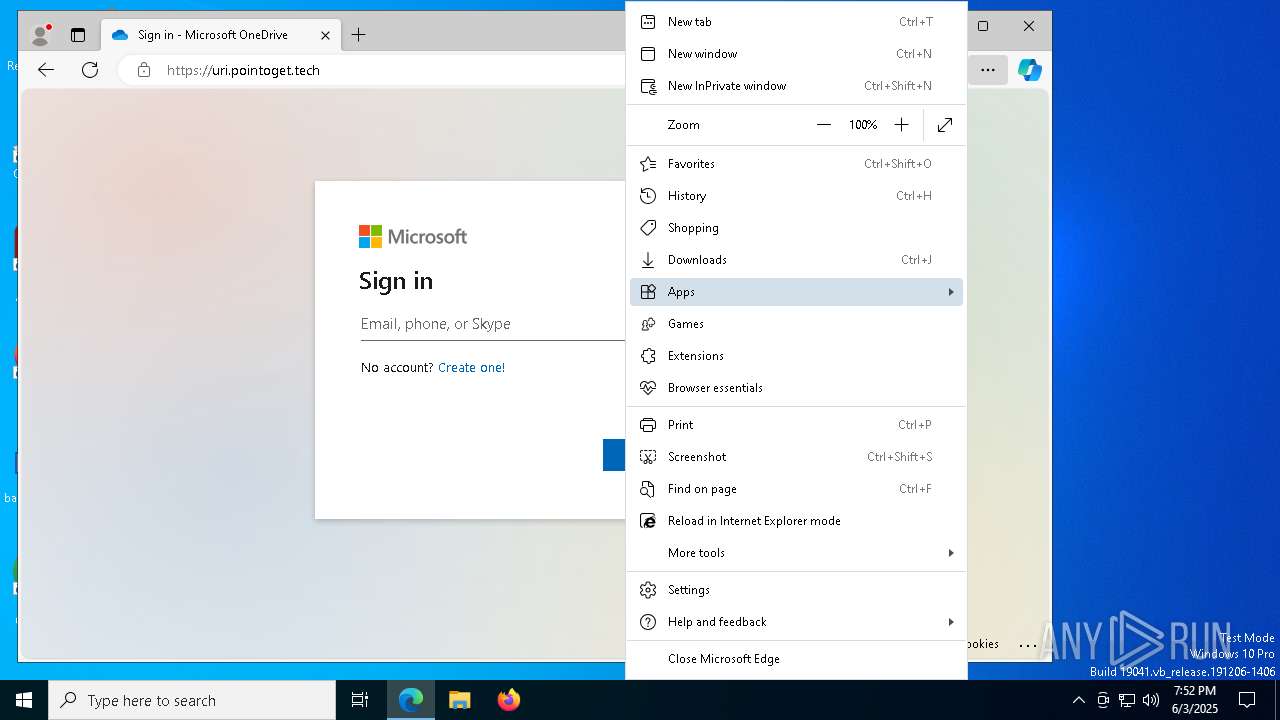This screenshot has height=720, width=1280.
Task: Click the Email, phone, or Skype field
Action: [492, 324]
